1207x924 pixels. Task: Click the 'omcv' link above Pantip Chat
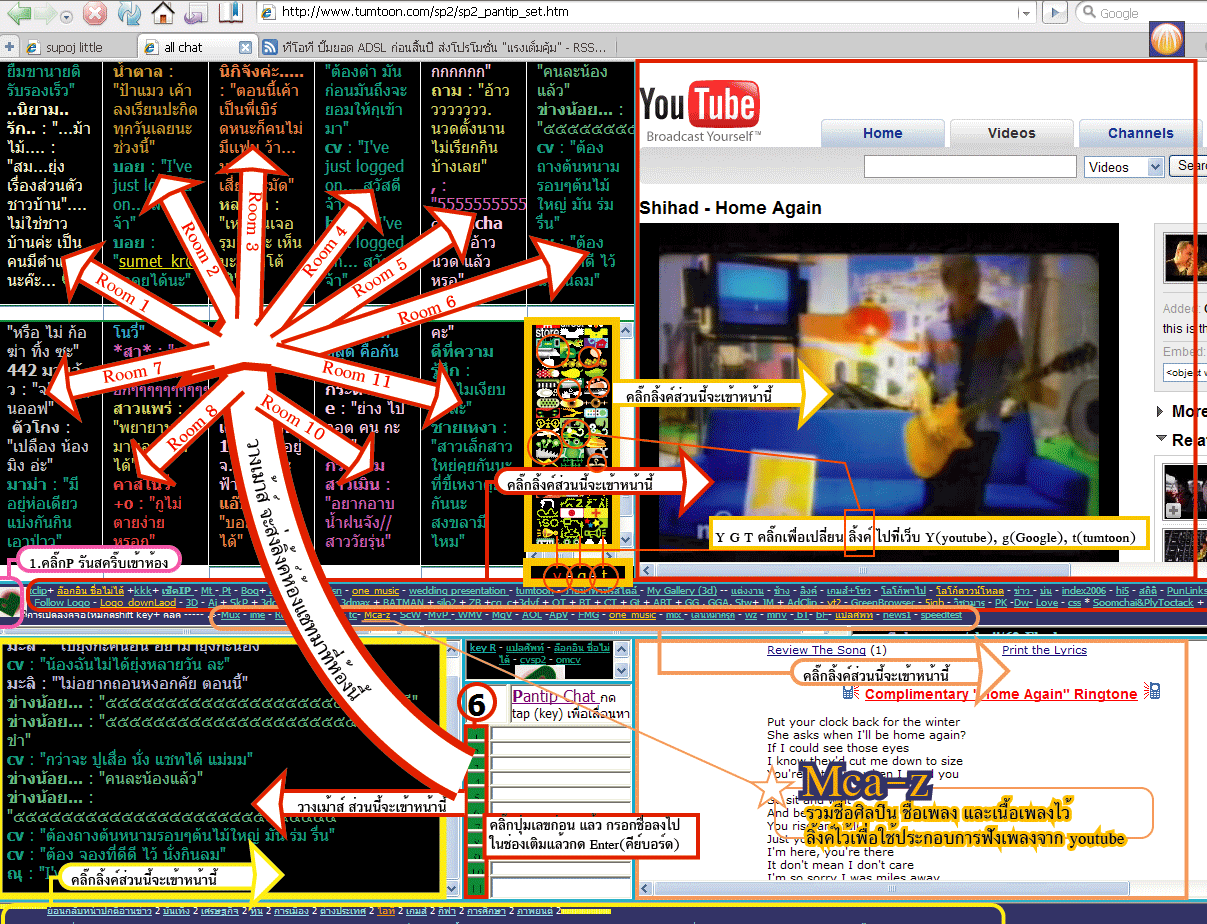[568, 661]
